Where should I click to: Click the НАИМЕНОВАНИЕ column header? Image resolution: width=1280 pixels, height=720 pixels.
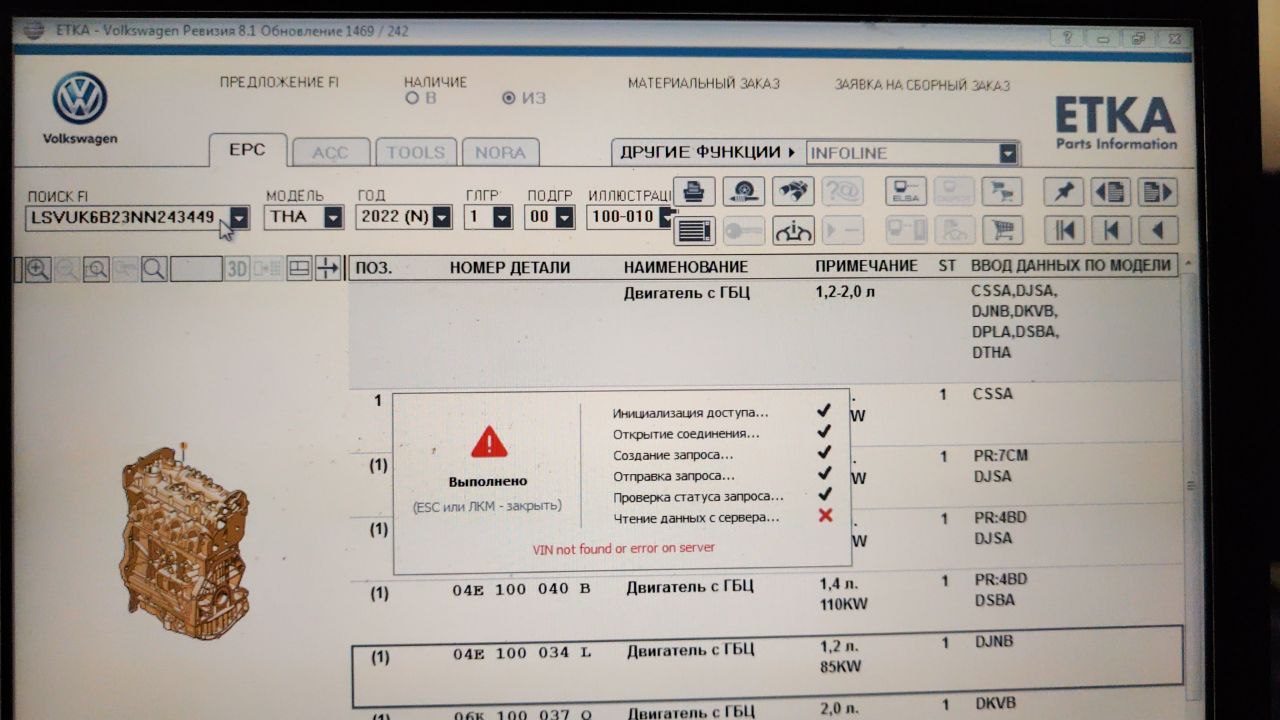pos(686,267)
